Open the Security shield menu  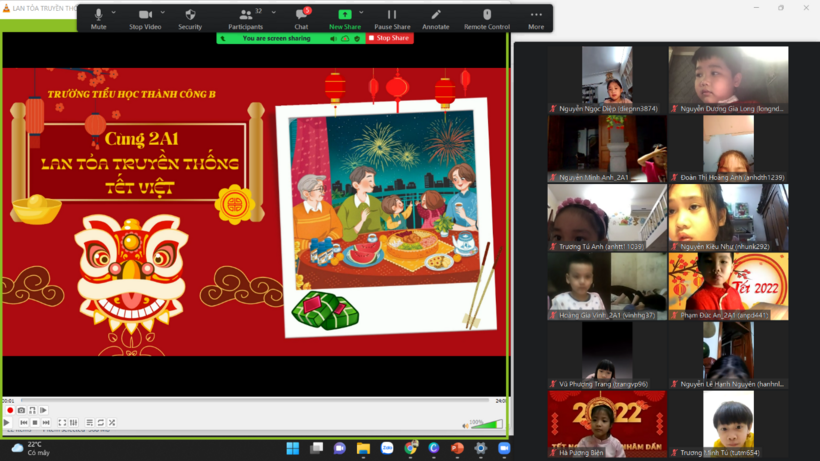pyautogui.click(x=190, y=18)
